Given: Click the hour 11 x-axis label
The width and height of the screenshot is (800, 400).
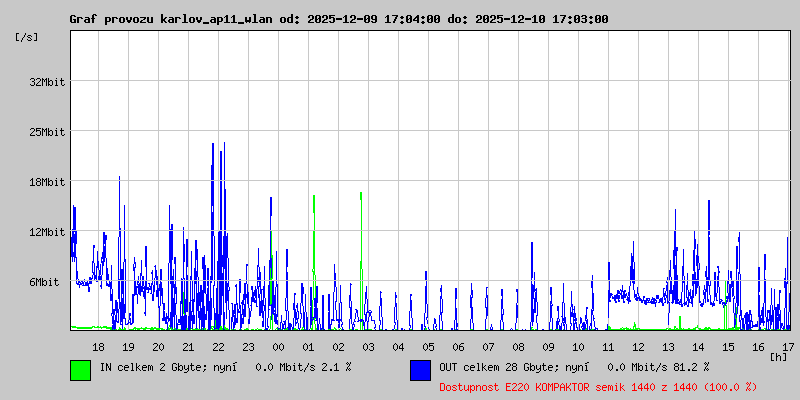Looking at the screenshot, I should (x=608, y=347).
